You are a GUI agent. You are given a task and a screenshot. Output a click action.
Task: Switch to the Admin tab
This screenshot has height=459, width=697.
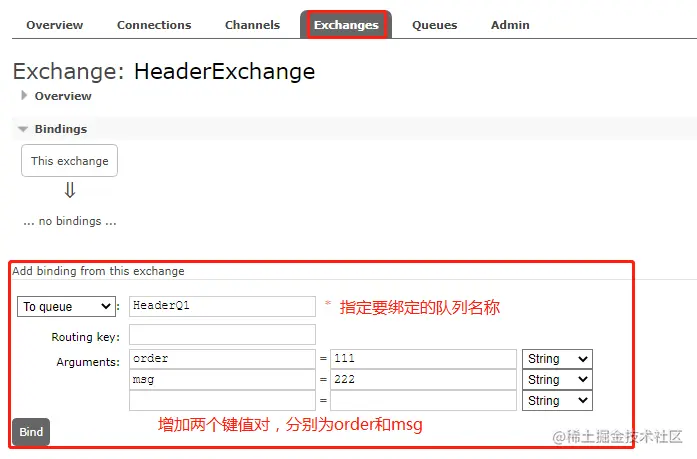[510, 25]
